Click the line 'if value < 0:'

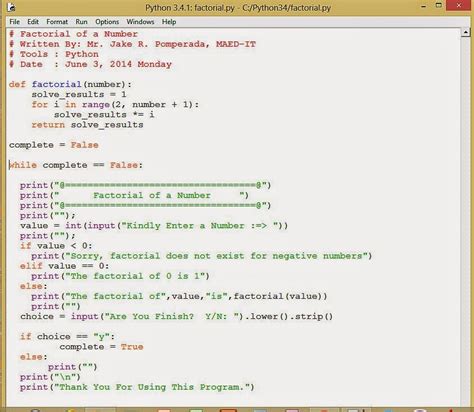point(56,246)
